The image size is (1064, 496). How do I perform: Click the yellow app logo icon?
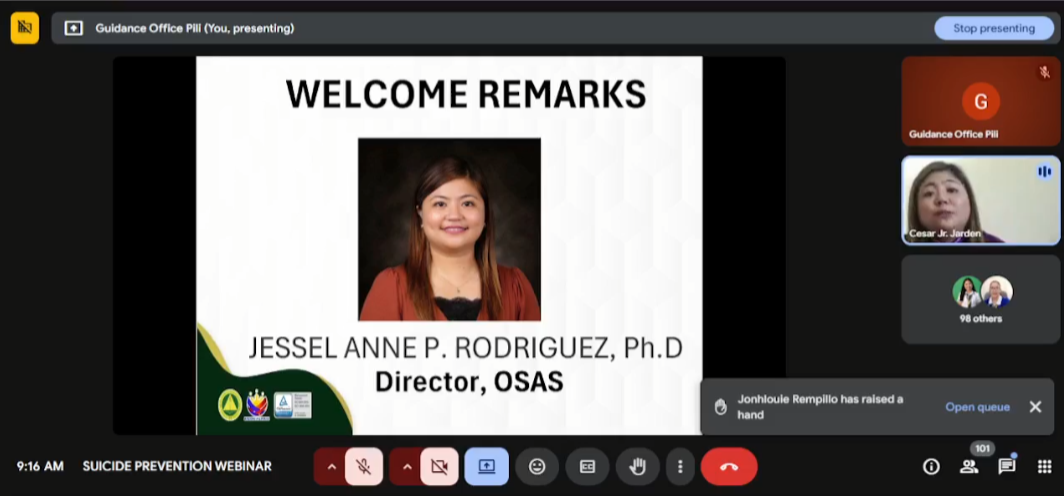pyautogui.click(x=25, y=28)
